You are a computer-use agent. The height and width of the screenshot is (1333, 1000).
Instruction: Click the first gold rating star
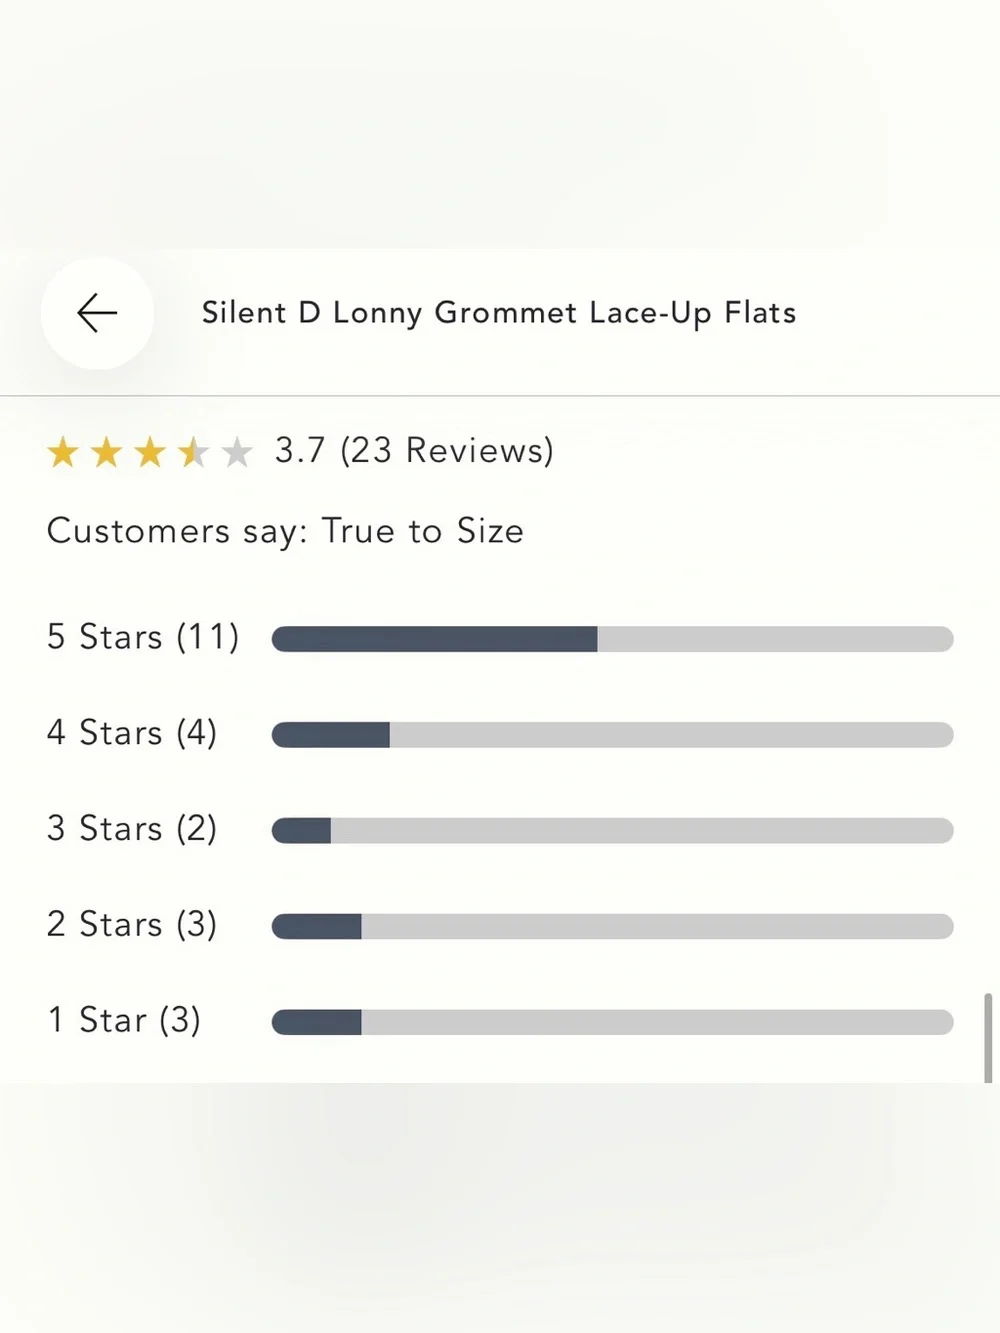click(63, 452)
